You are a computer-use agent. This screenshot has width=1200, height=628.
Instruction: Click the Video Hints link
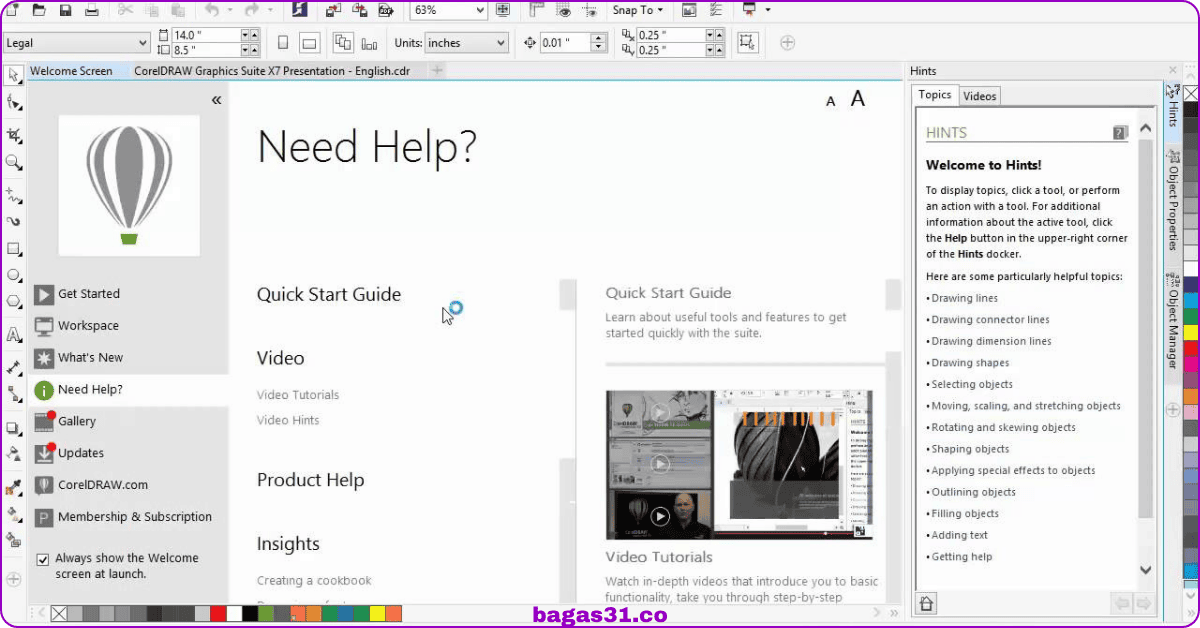point(288,420)
